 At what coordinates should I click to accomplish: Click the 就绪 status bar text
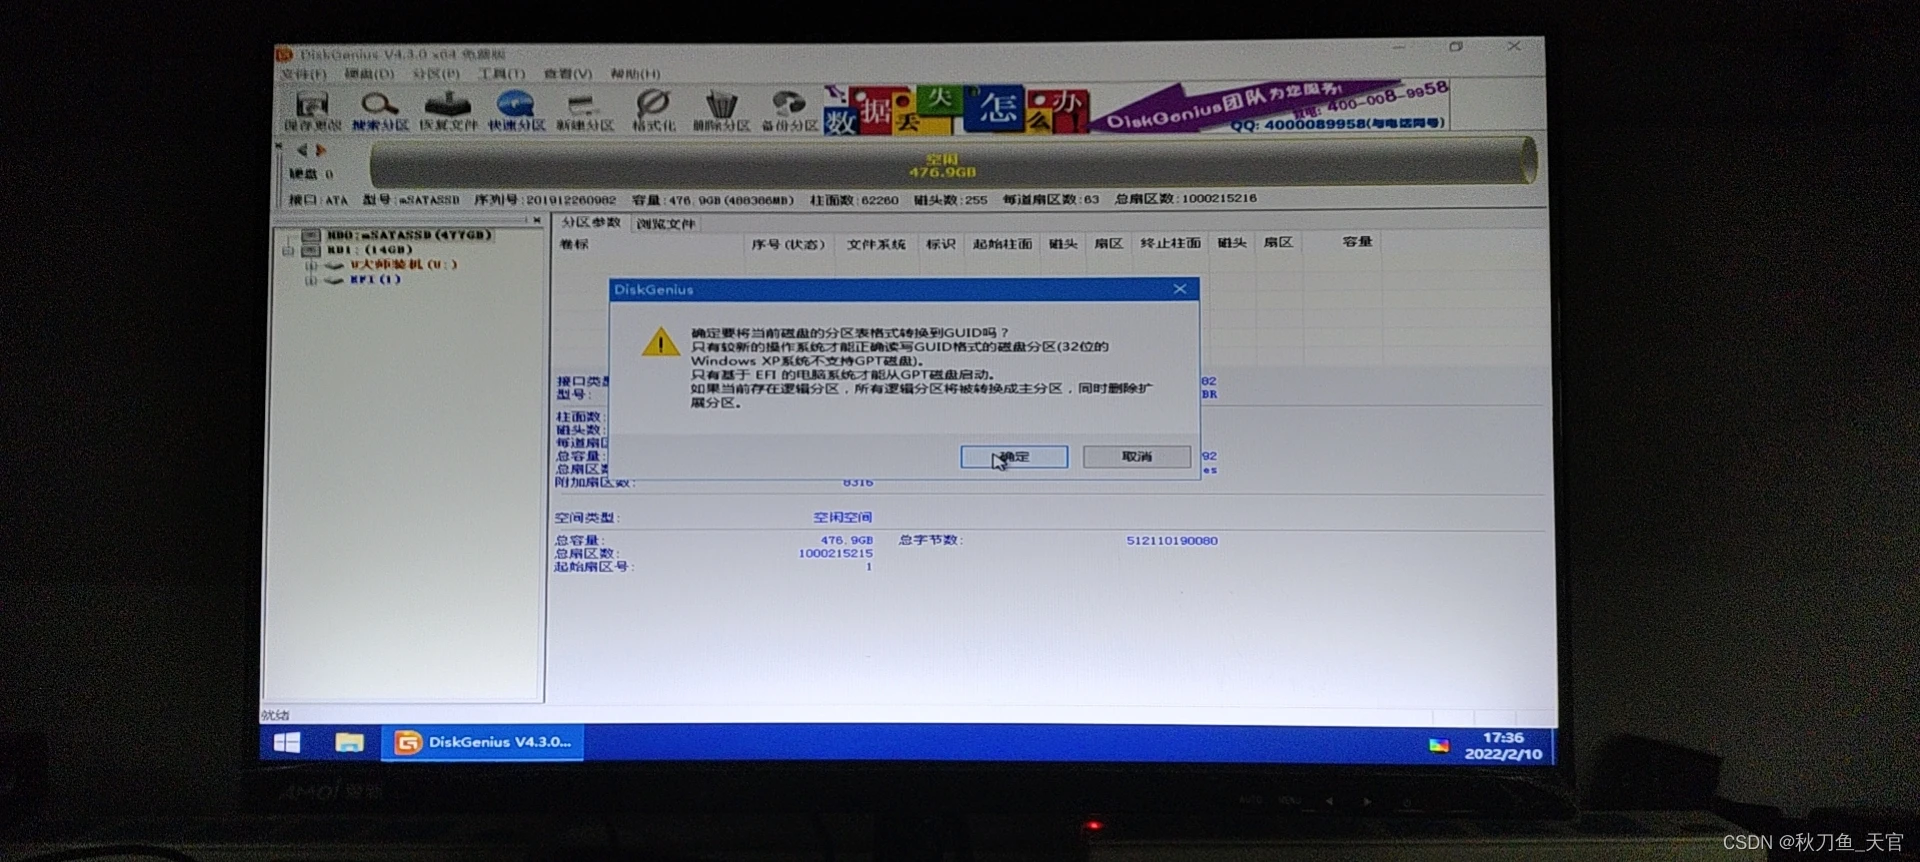click(275, 716)
